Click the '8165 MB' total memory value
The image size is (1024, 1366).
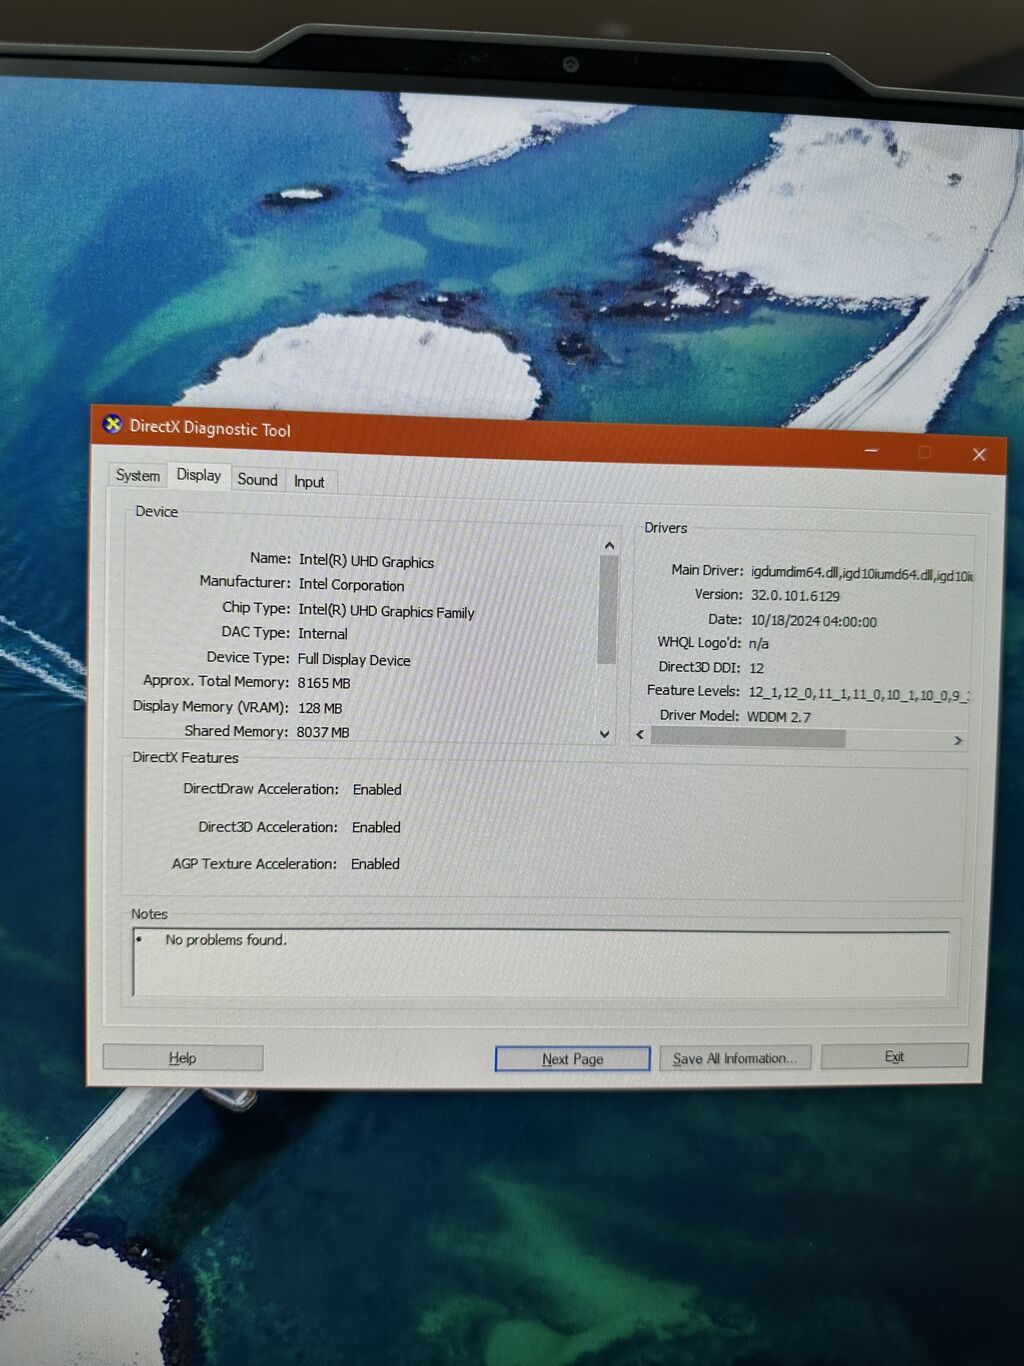(x=323, y=683)
